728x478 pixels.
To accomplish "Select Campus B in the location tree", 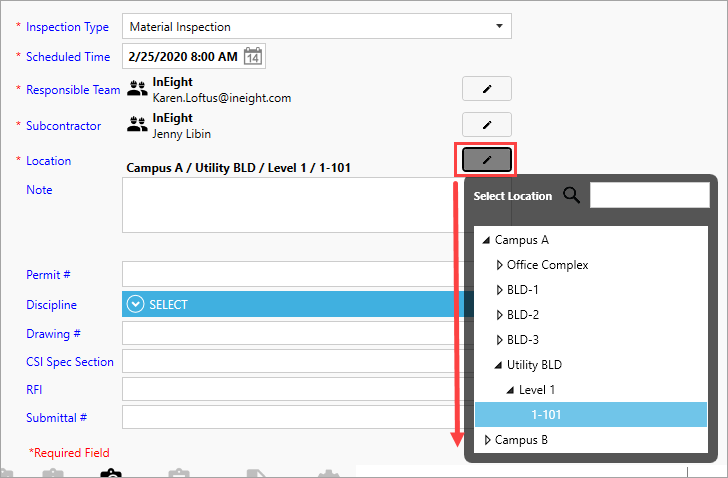I will [x=521, y=440].
